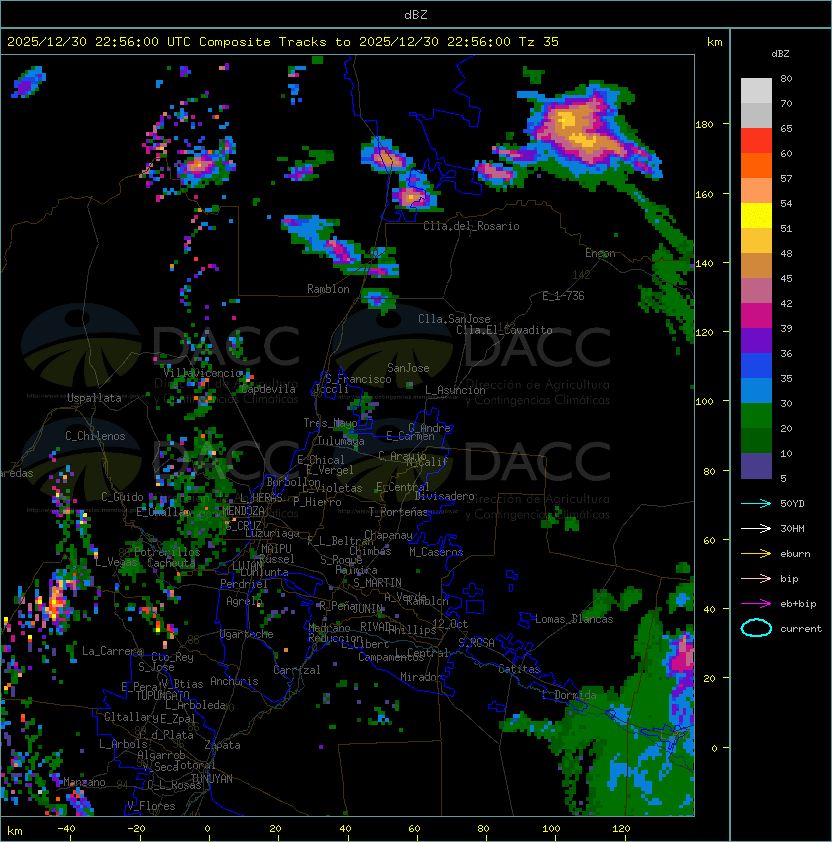This screenshot has width=832, height=842.
Task: Click the 'La_Carrera' label on map
Action: pyautogui.click(x=112, y=651)
